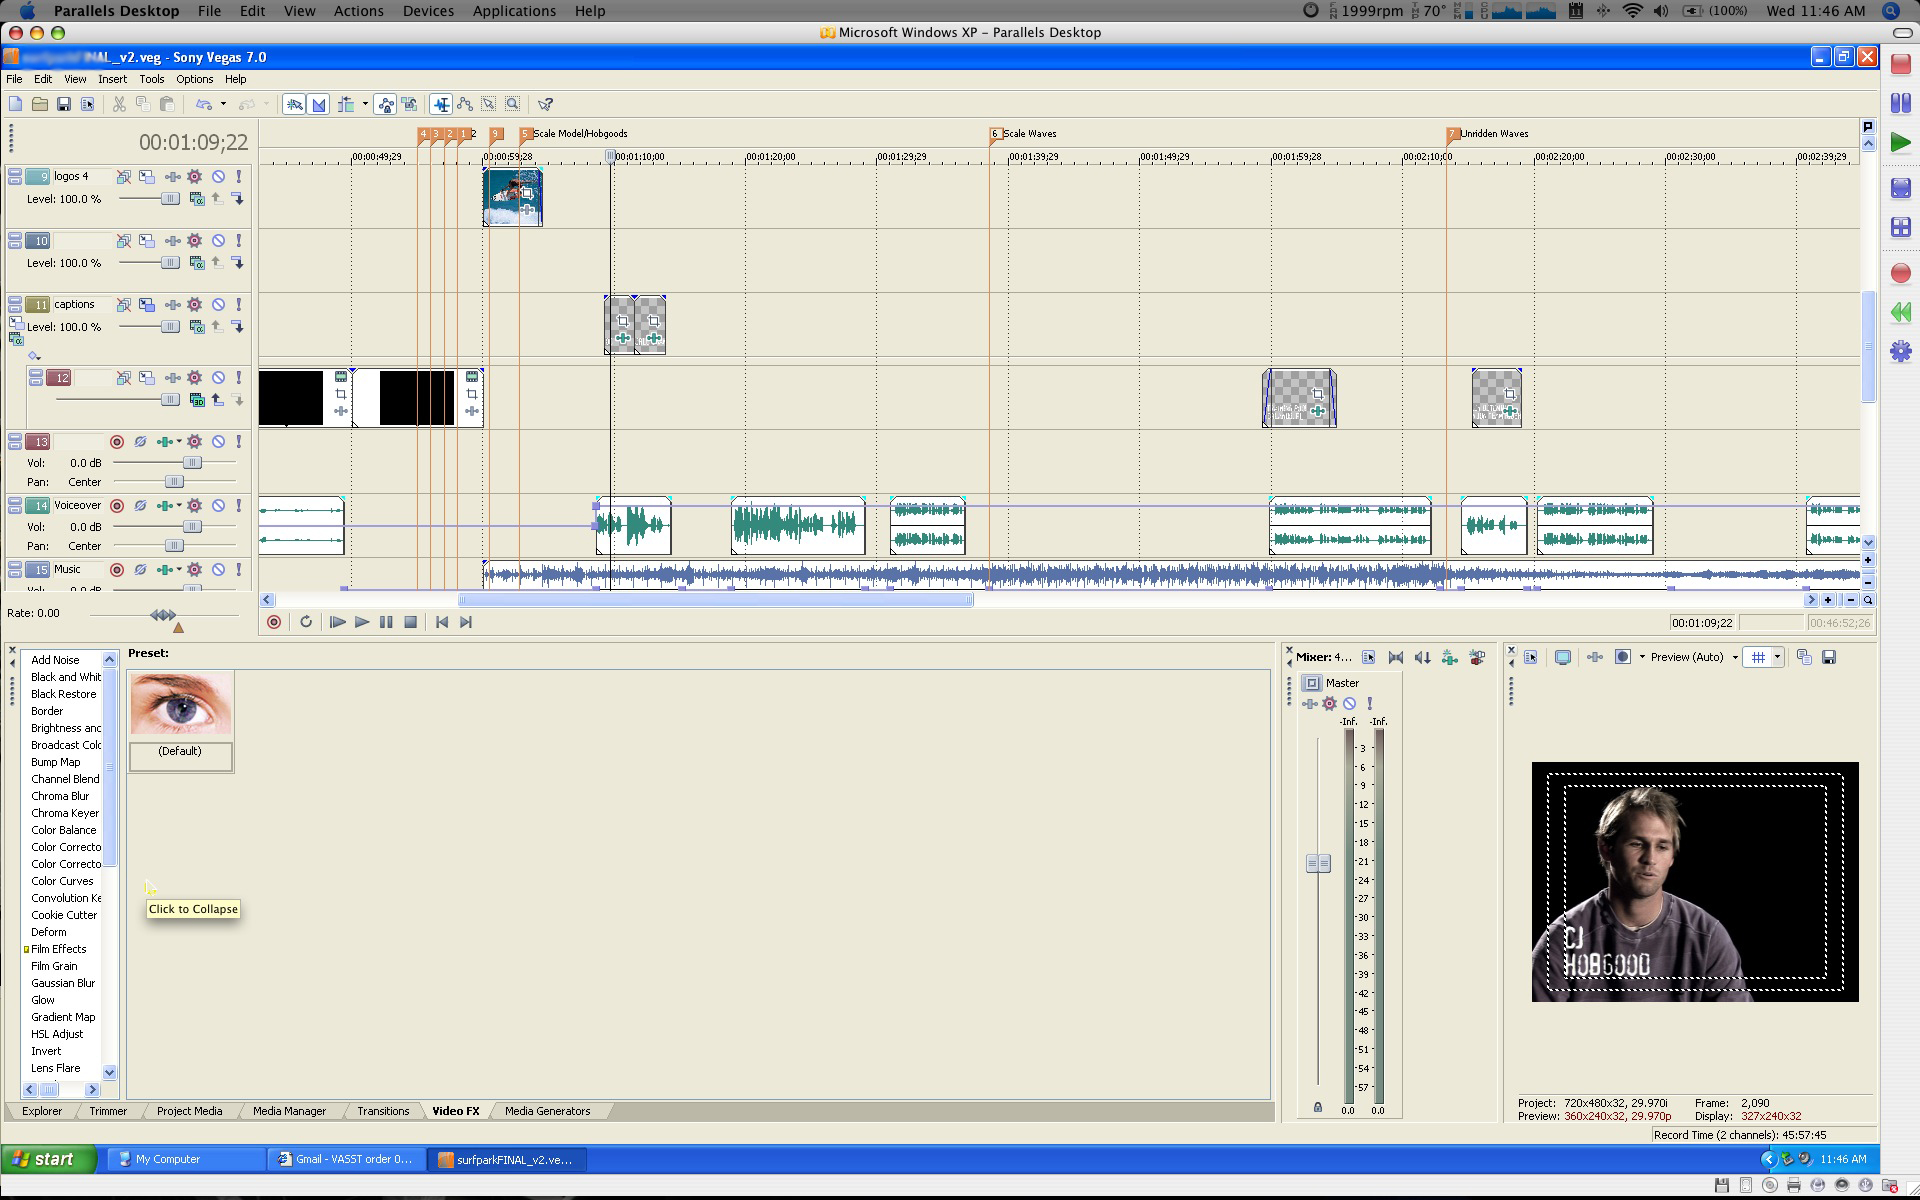Viewport: 1920px width, 1200px height.
Task: Click the Unridden Waves marker 7
Action: 1452,134
